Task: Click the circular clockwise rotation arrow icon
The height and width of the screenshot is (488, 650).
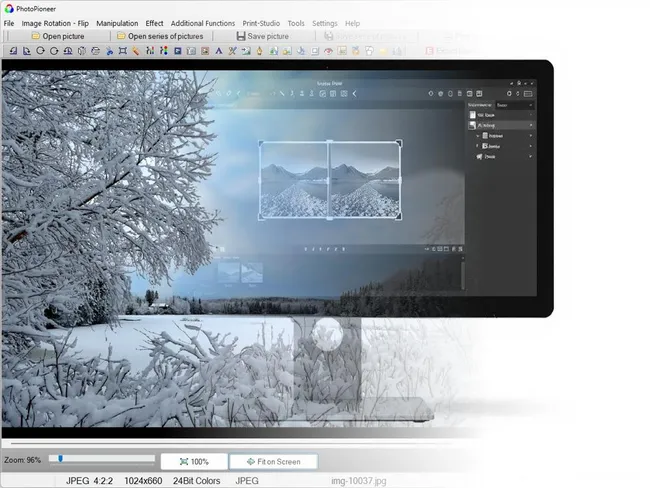Action: pos(54,50)
